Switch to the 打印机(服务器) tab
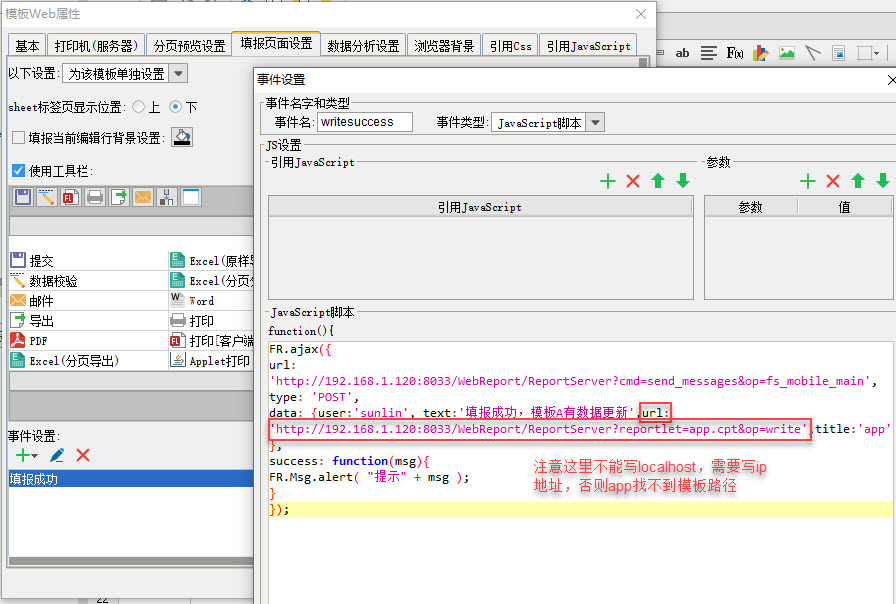This screenshot has height=604, width=896. [96, 46]
